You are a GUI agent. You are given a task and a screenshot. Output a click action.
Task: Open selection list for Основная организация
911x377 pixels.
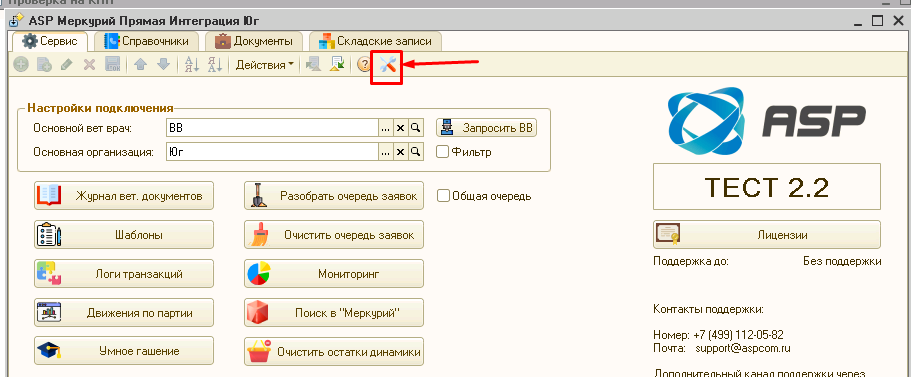[x=386, y=152]
